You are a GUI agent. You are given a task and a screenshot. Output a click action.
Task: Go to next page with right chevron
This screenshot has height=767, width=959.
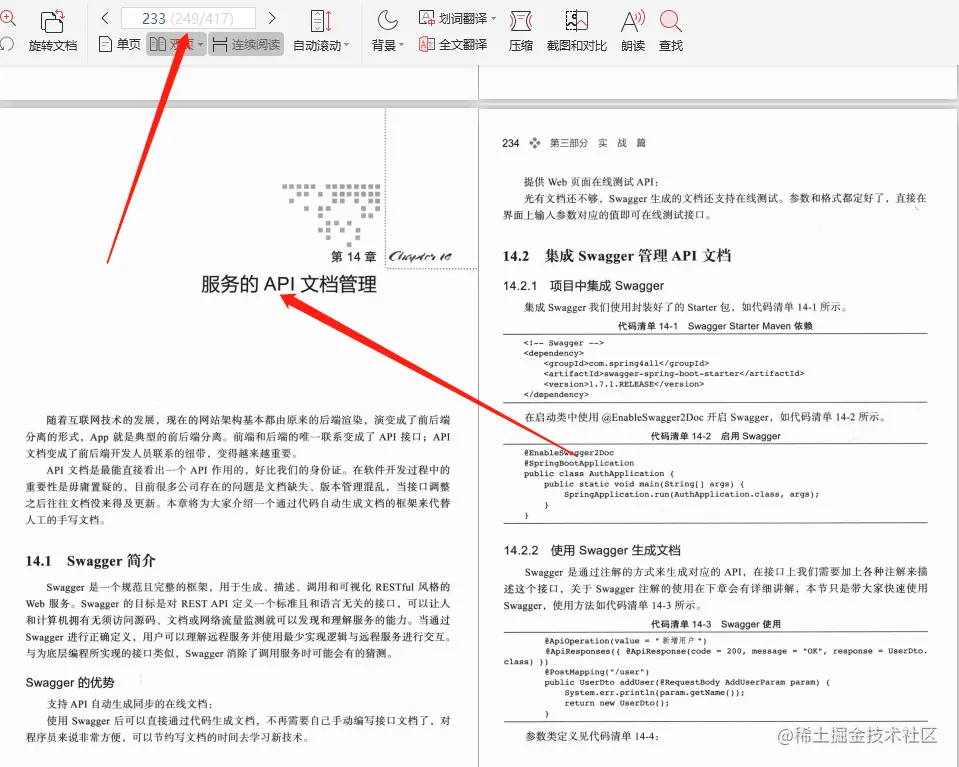pos(272,18)
